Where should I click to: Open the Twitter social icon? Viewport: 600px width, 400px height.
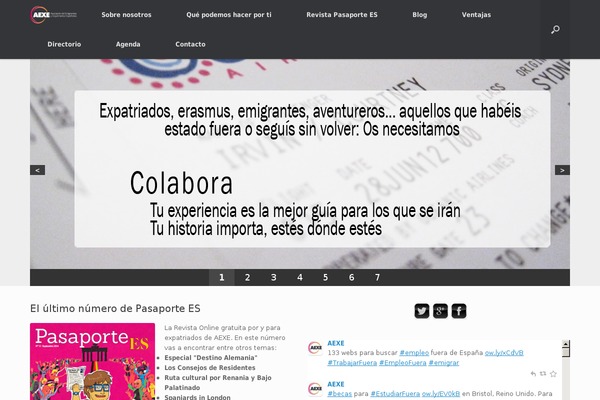pyautogui.click(x=422, y=311)
